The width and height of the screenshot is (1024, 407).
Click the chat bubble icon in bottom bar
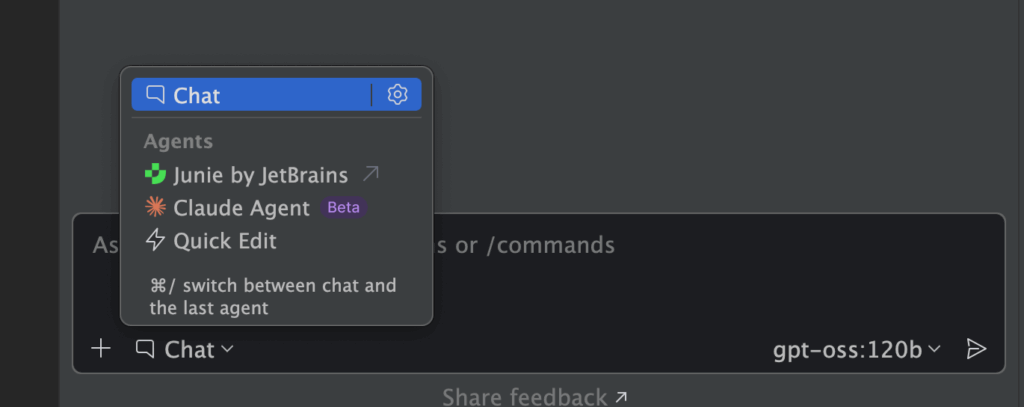146,349
